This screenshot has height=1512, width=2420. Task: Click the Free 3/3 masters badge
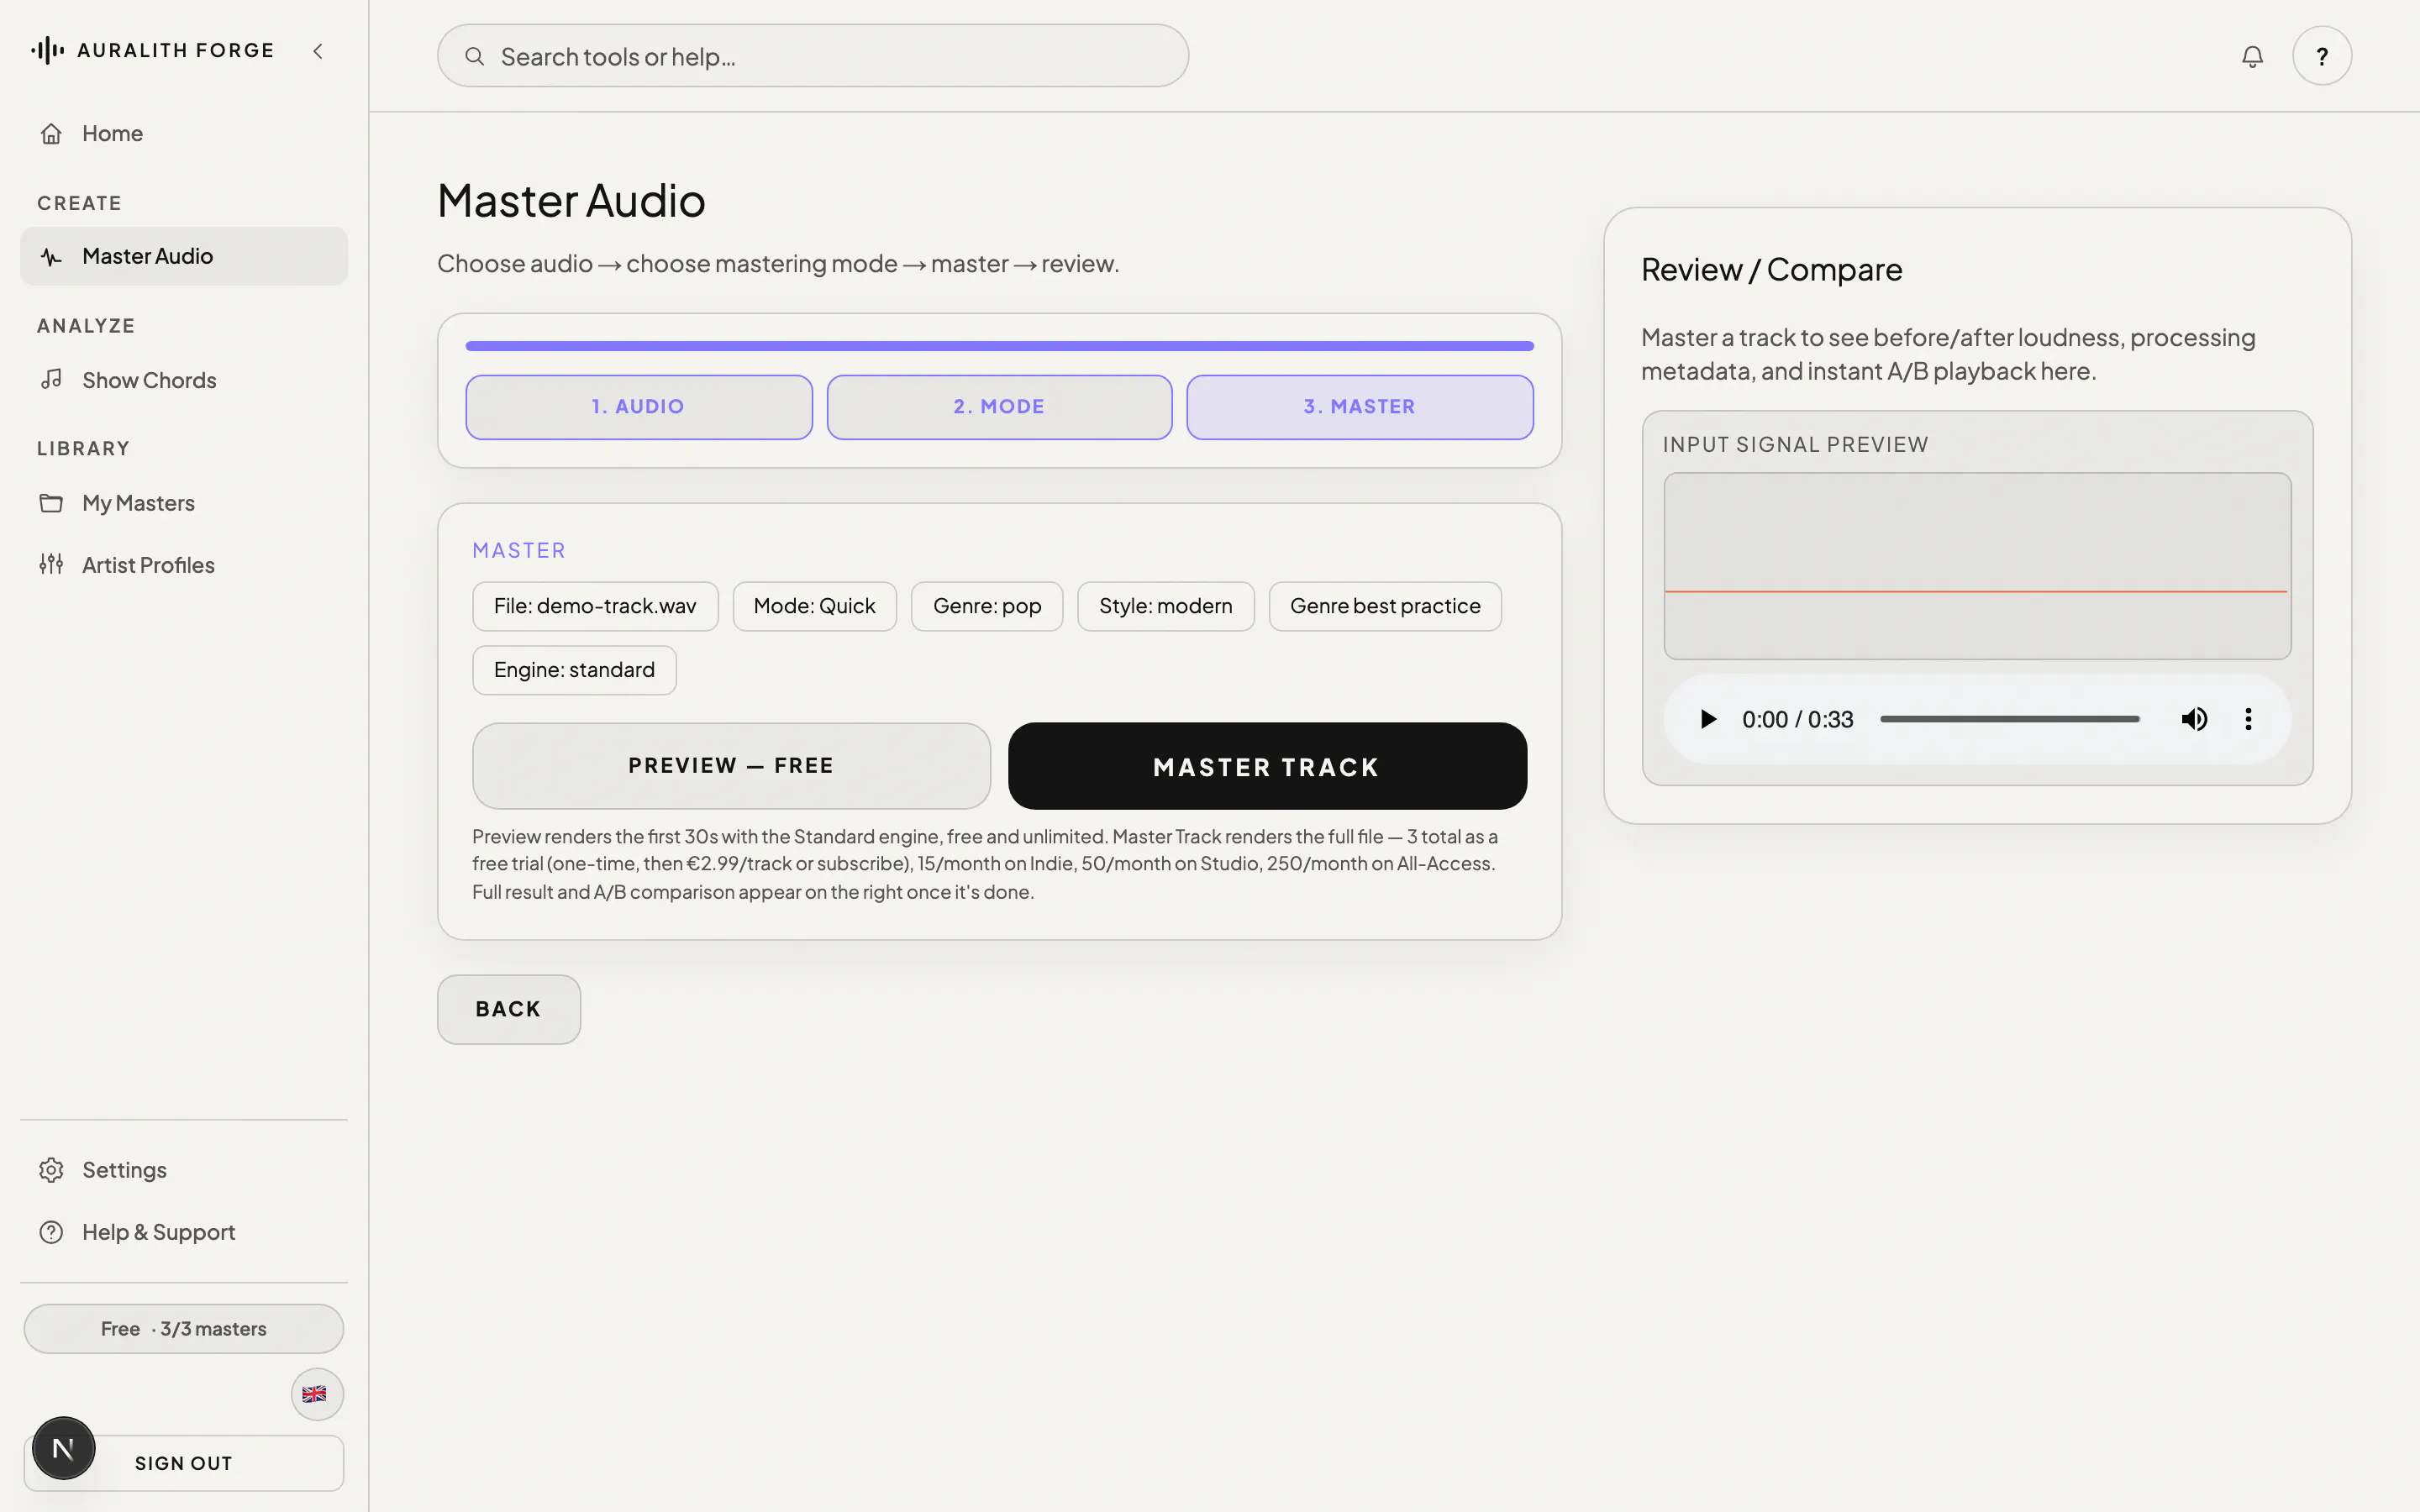pos(184,1329)
